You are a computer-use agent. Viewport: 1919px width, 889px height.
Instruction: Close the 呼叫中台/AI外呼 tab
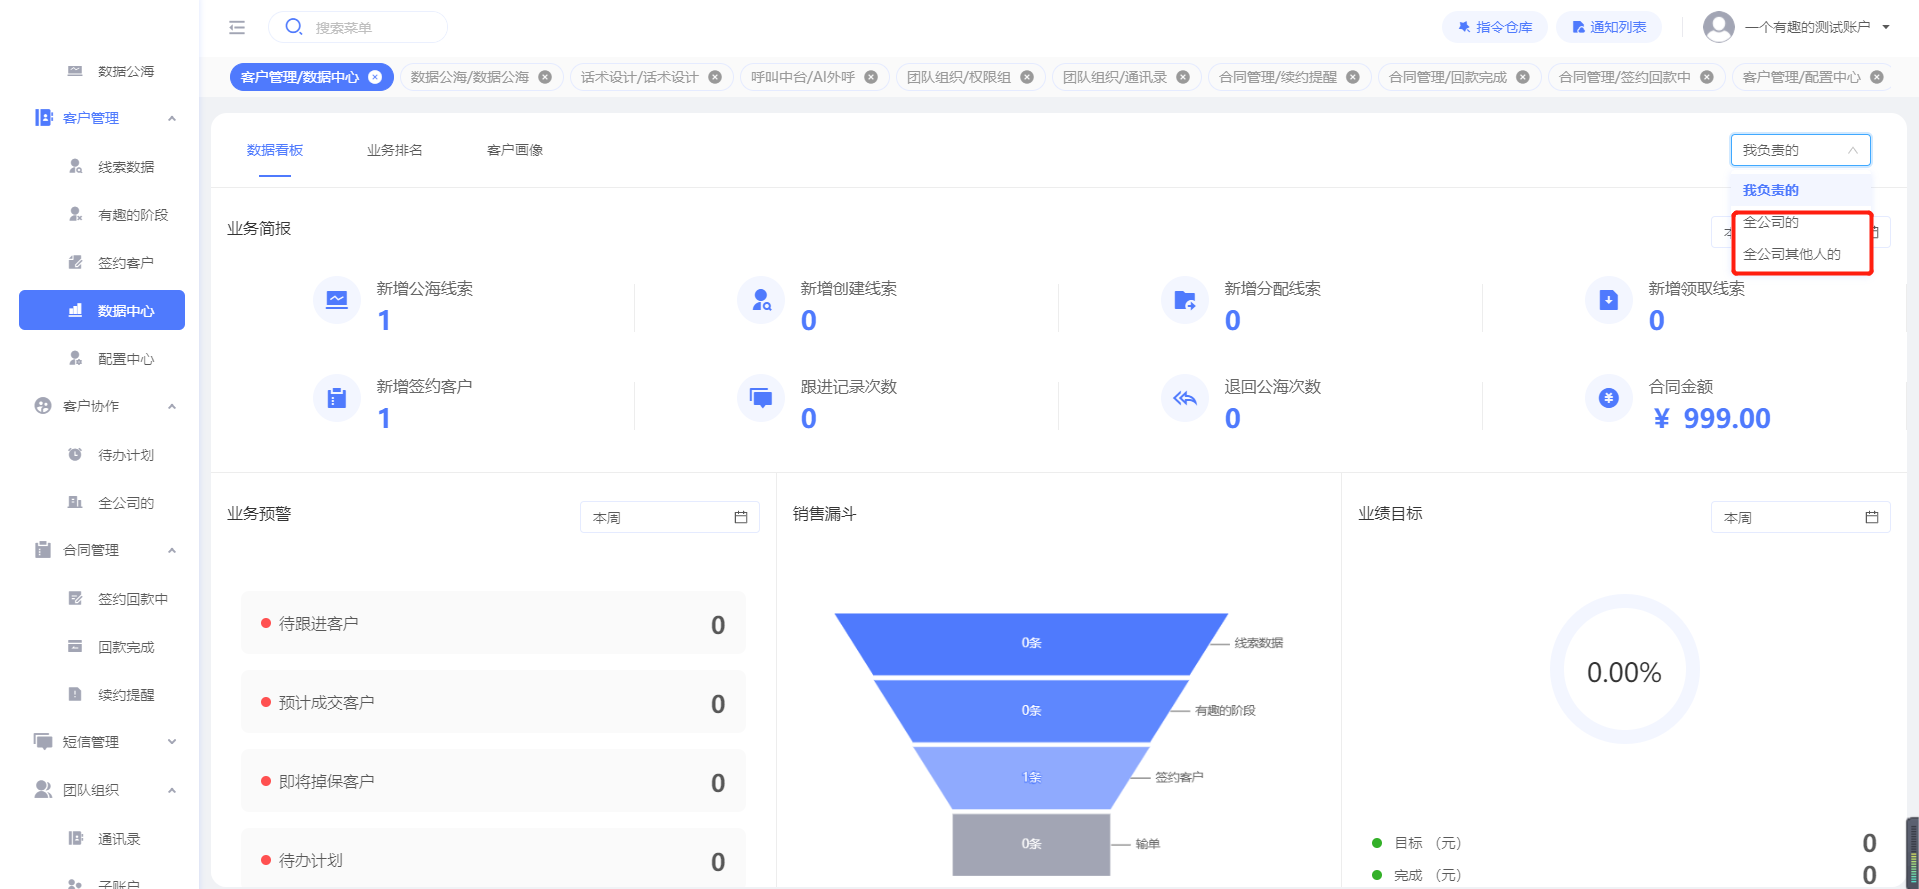tap(871, 77)
